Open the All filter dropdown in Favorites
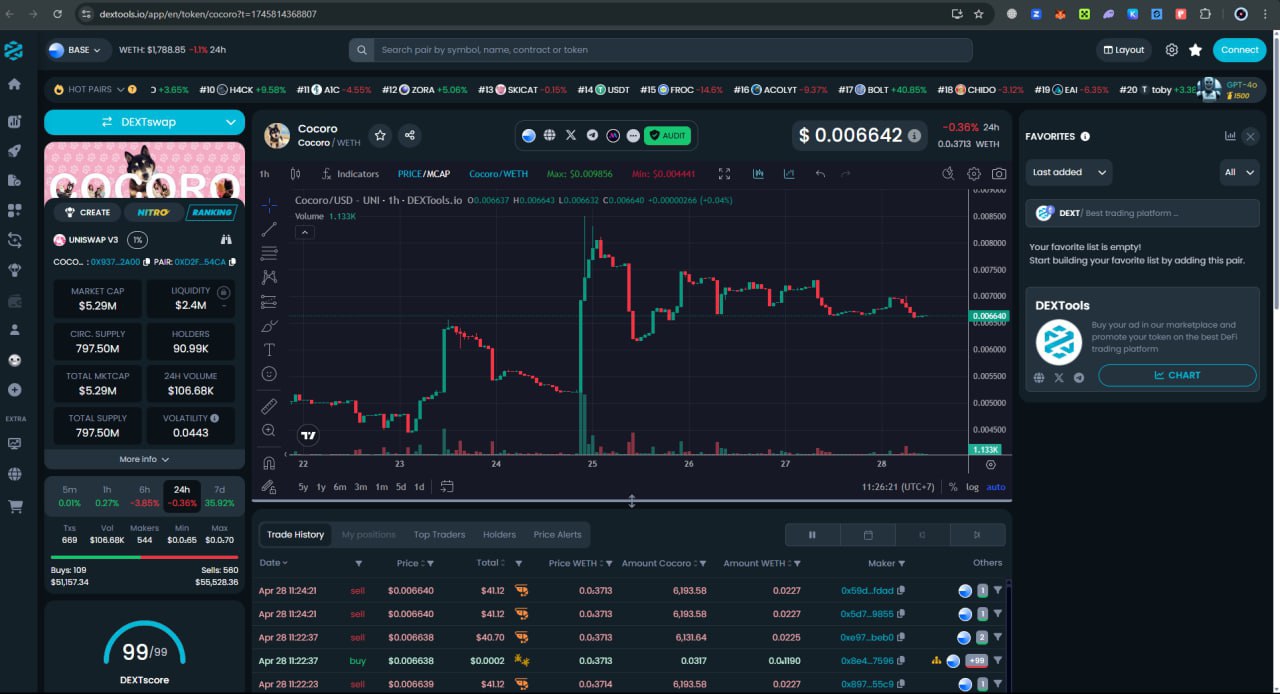The image size is (1280, 694). [1239, 172]
